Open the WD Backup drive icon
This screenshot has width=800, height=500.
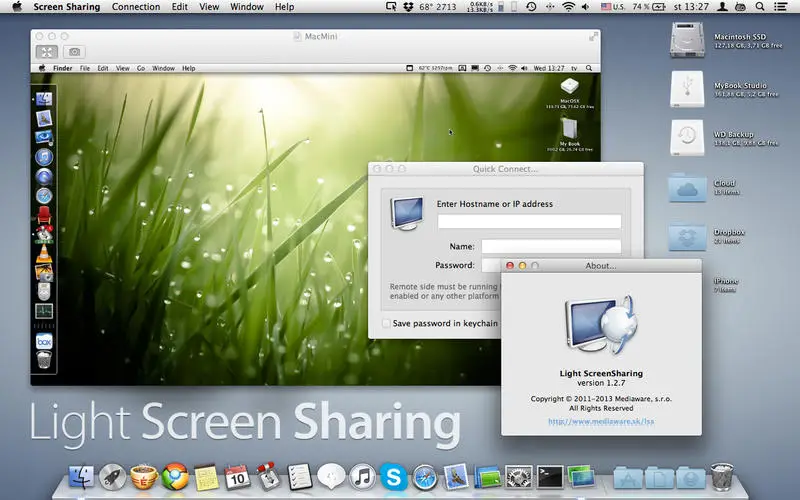(x=689, y=137)
